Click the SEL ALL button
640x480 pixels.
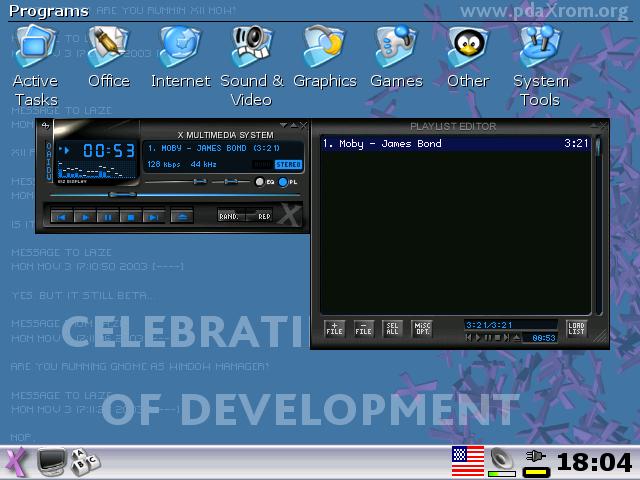click(x=392, y=329)
